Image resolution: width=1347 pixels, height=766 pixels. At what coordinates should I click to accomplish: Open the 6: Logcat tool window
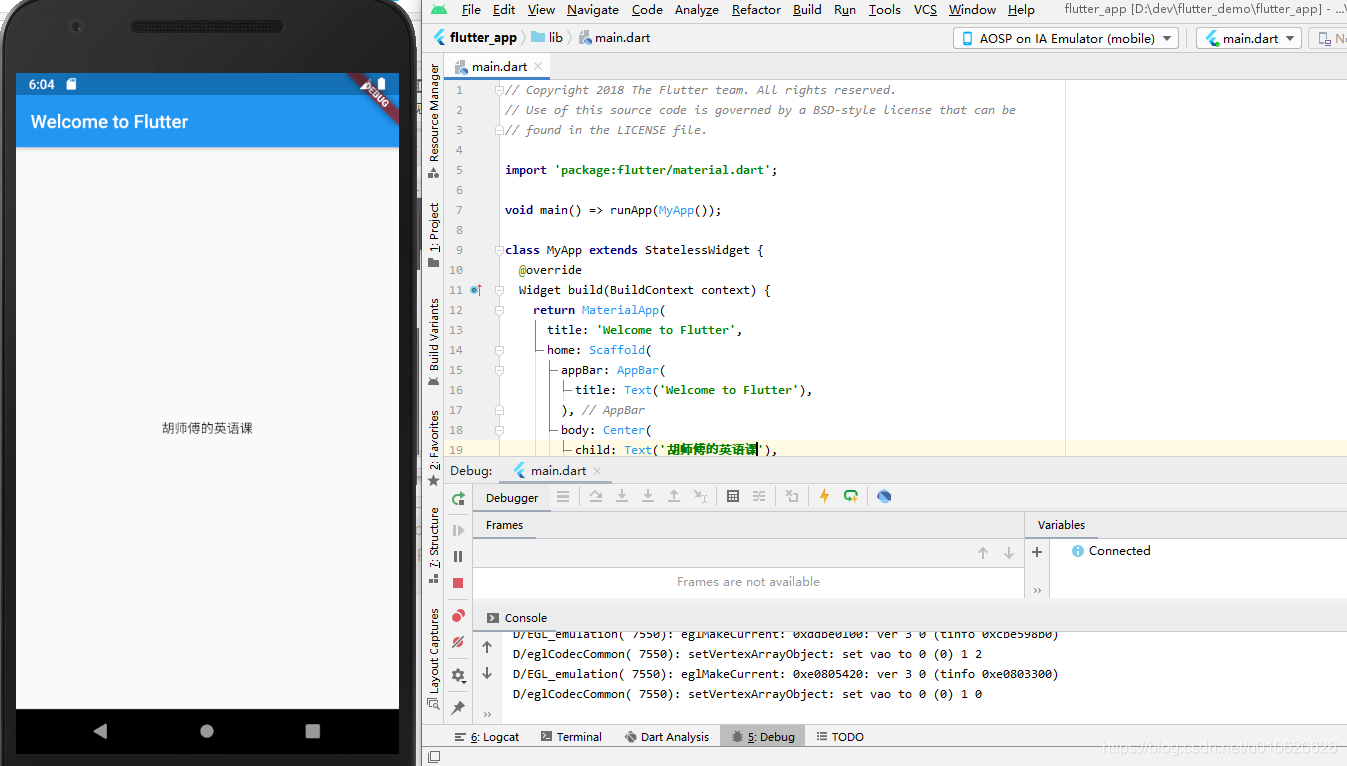pos(487,737)
